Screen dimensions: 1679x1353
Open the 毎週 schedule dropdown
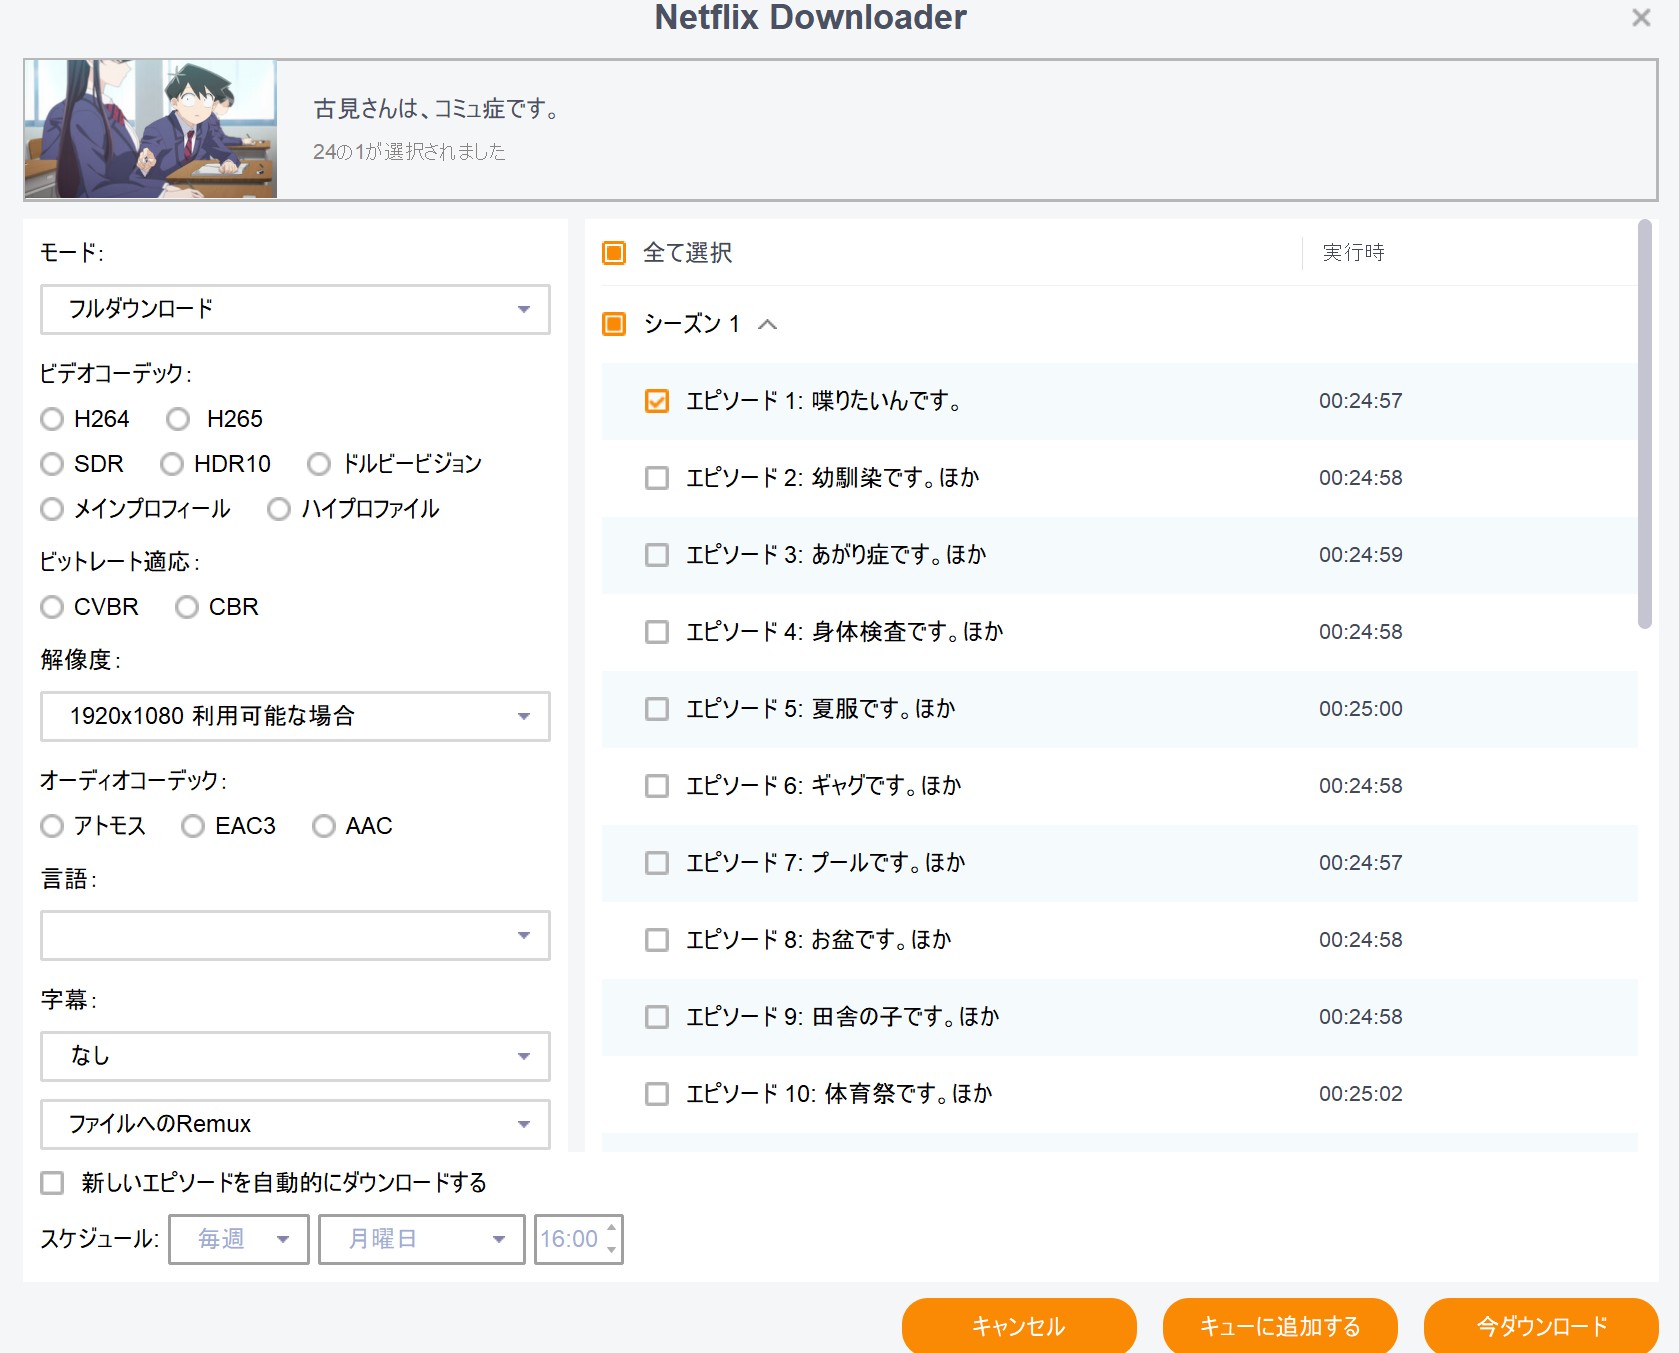(239, 1239)
